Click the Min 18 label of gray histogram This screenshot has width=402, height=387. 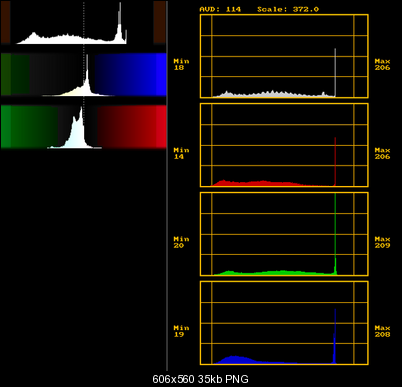point(181,64)
